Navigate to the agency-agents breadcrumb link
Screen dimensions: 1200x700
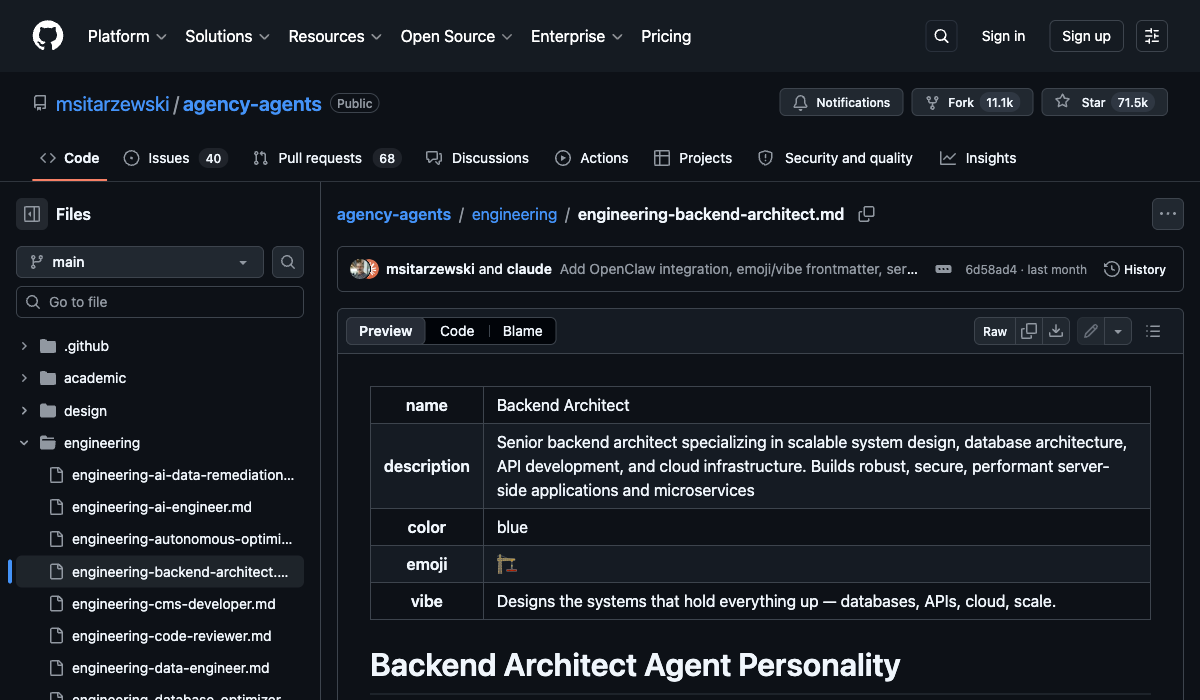[394, 214]
